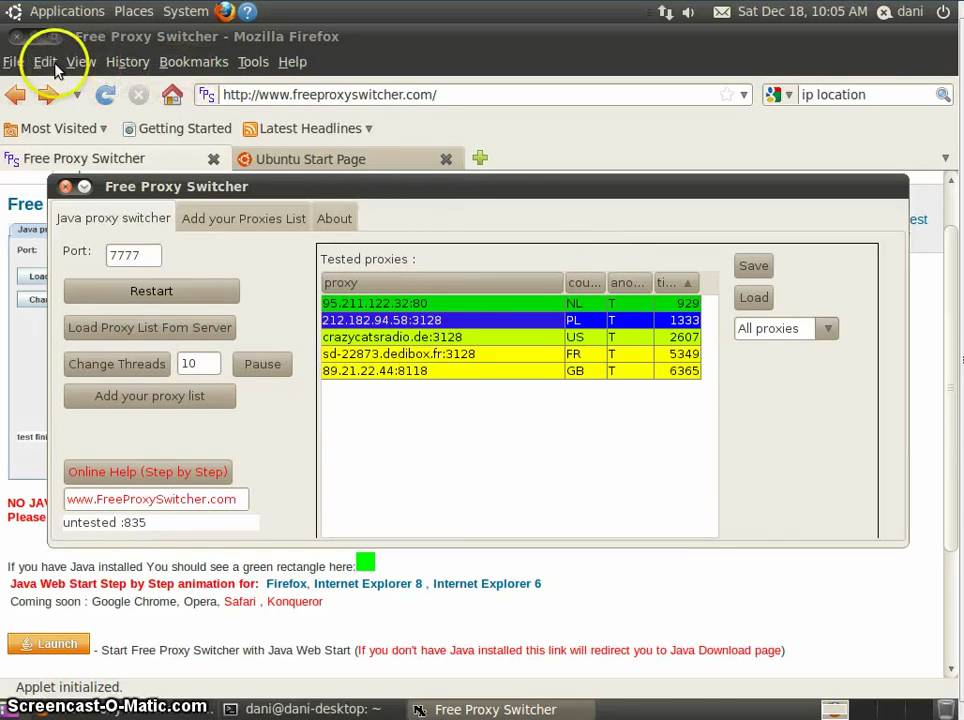Click the Port input field
This screenshot has width=964, height=720.
[133, 255]
